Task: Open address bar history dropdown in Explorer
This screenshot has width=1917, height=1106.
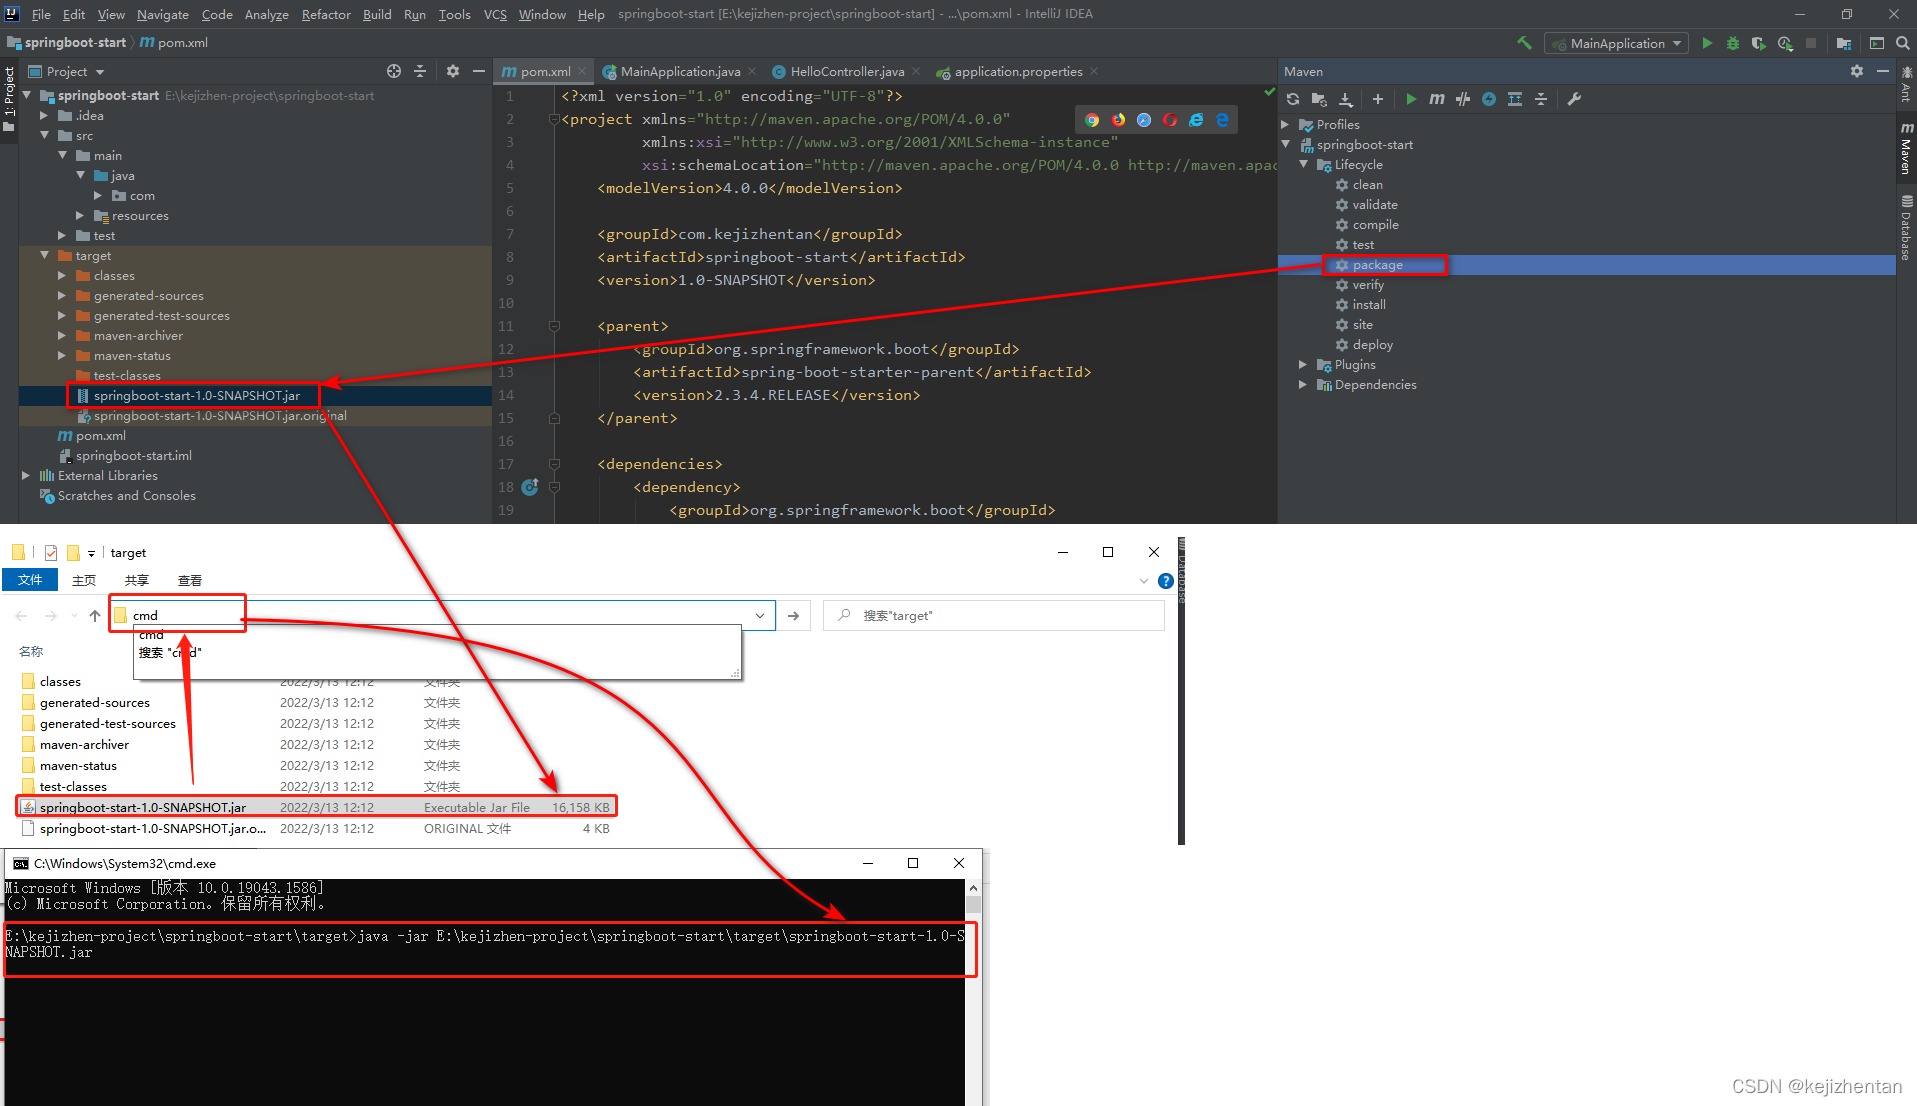Action: coord(760,615)
